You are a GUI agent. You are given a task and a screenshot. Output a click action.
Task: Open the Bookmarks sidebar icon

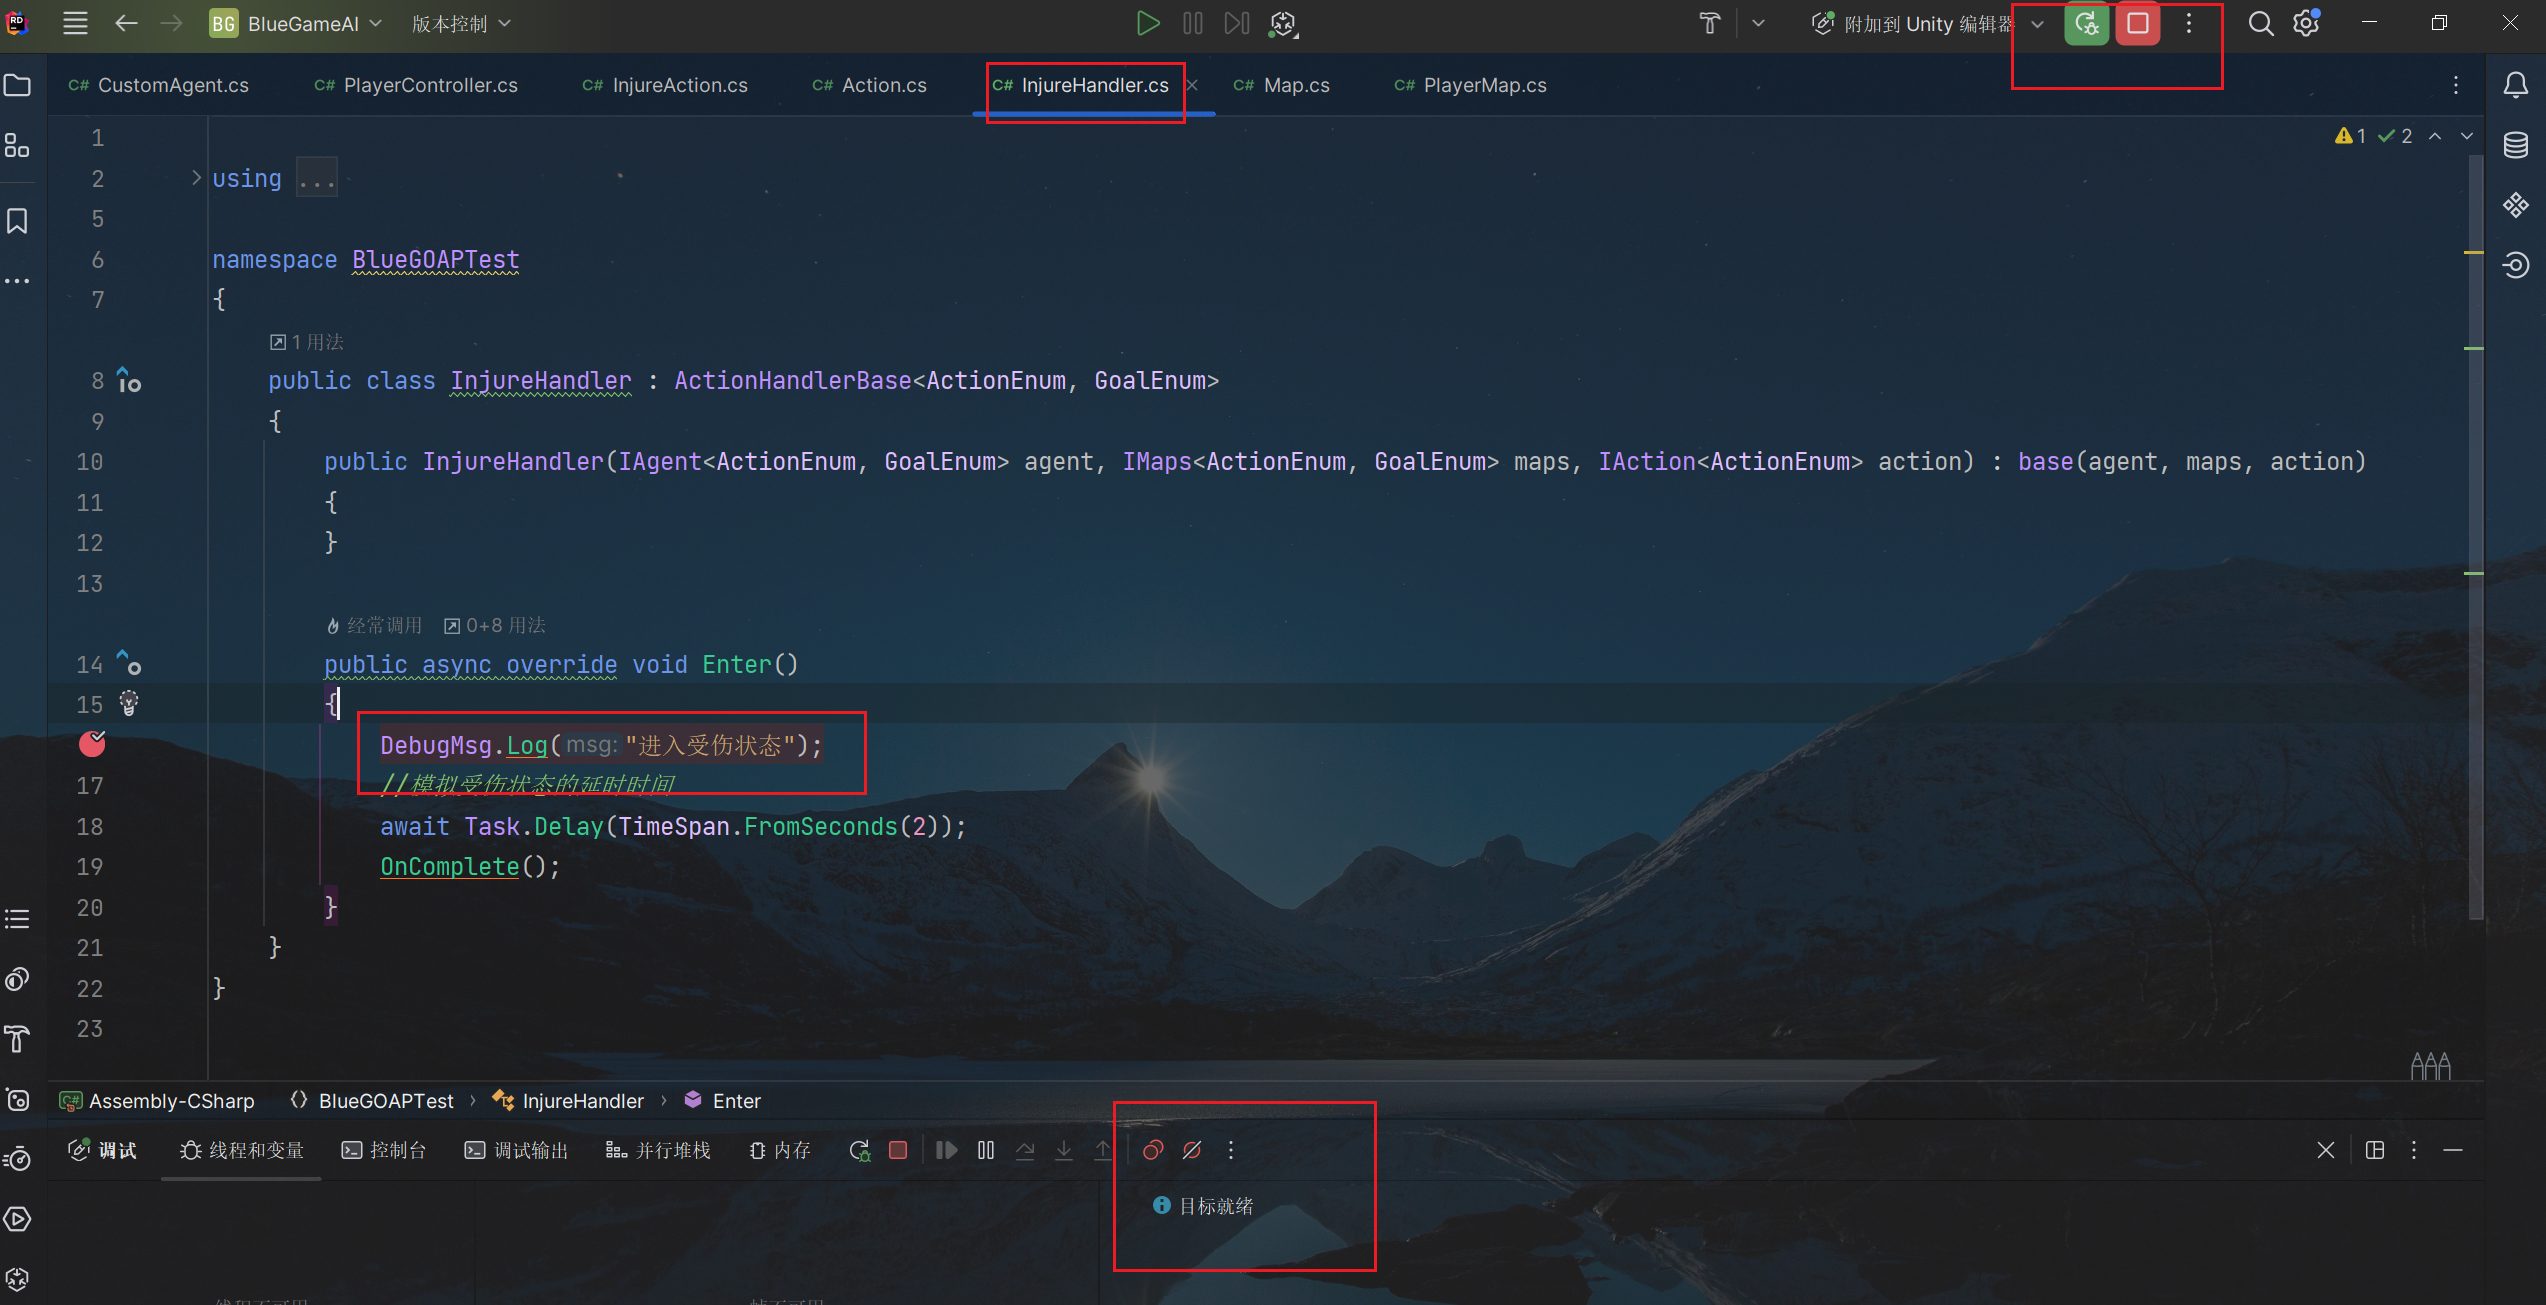17,221
